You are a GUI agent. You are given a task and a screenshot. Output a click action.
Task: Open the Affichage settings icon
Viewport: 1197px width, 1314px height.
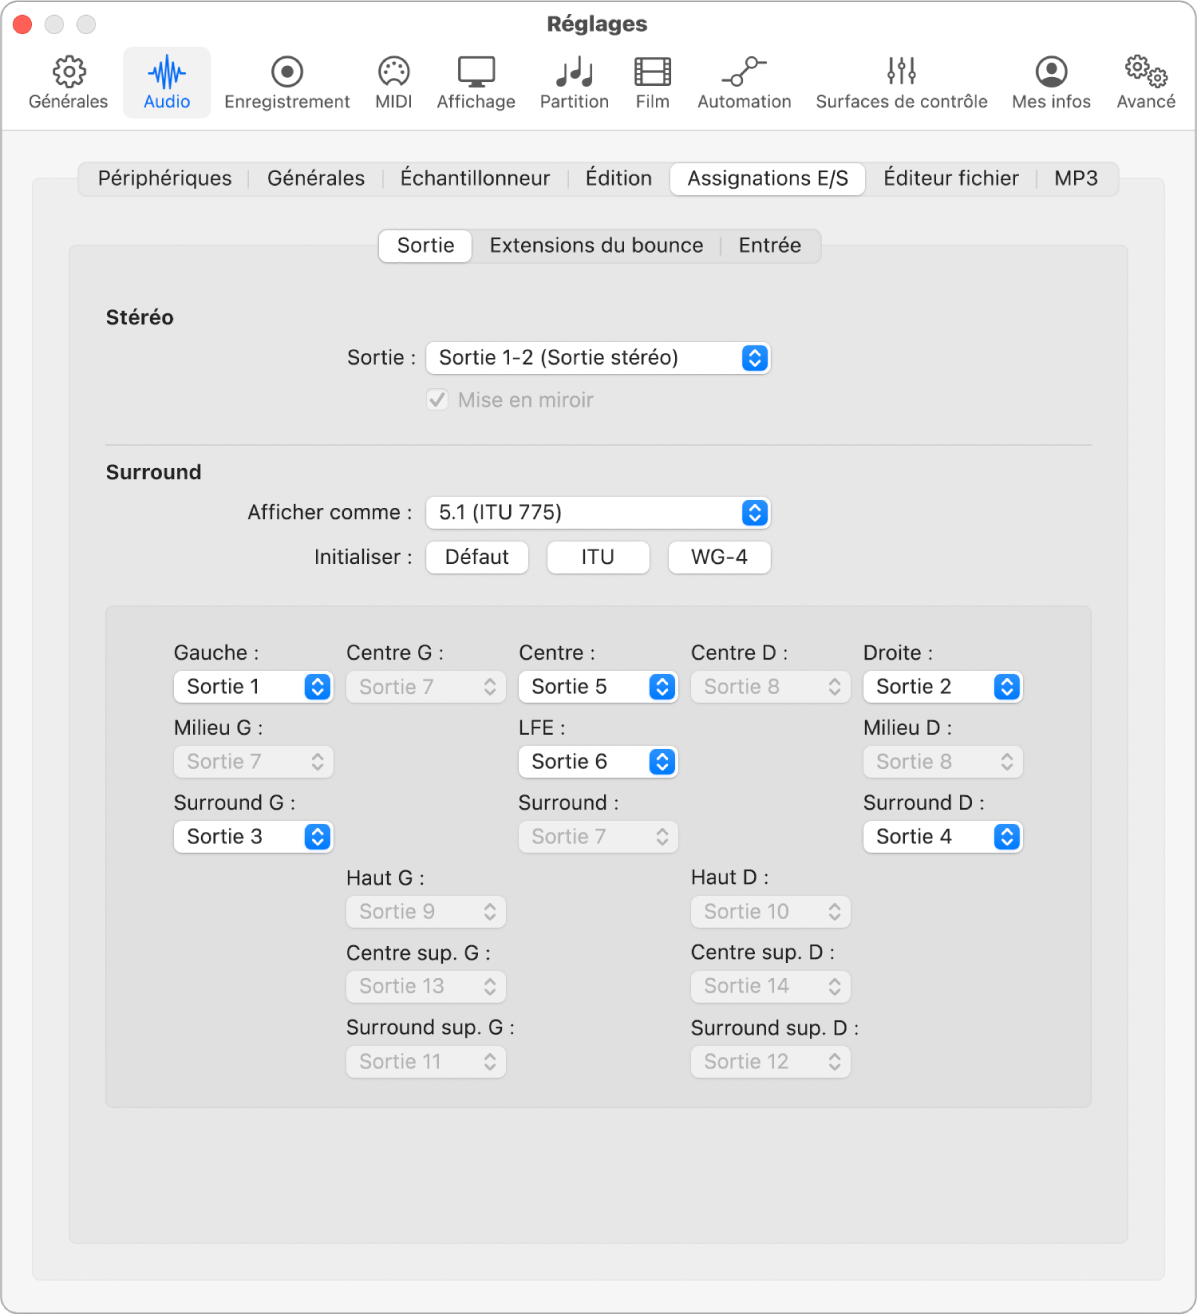click(x=475, y=81)
